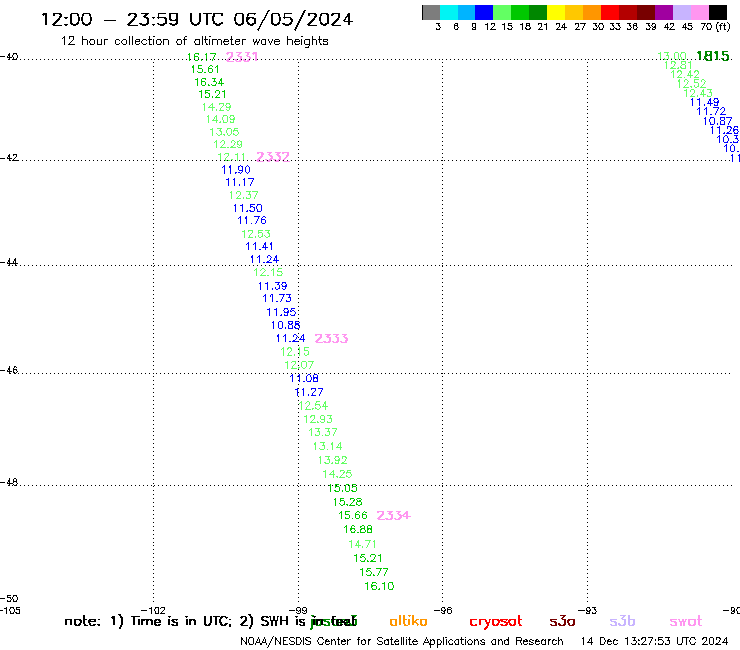Click the pink swatch near the 70 label
This screenshot has width=740, height=650.
(699, 12)
